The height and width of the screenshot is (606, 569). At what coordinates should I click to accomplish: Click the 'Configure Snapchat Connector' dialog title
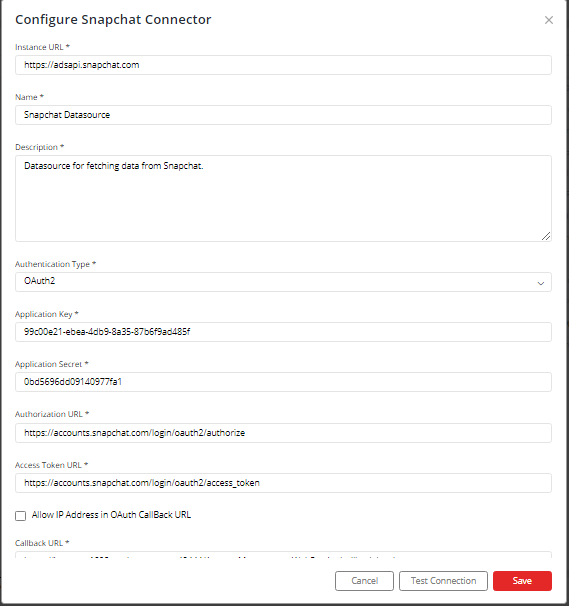coord(113,19)
